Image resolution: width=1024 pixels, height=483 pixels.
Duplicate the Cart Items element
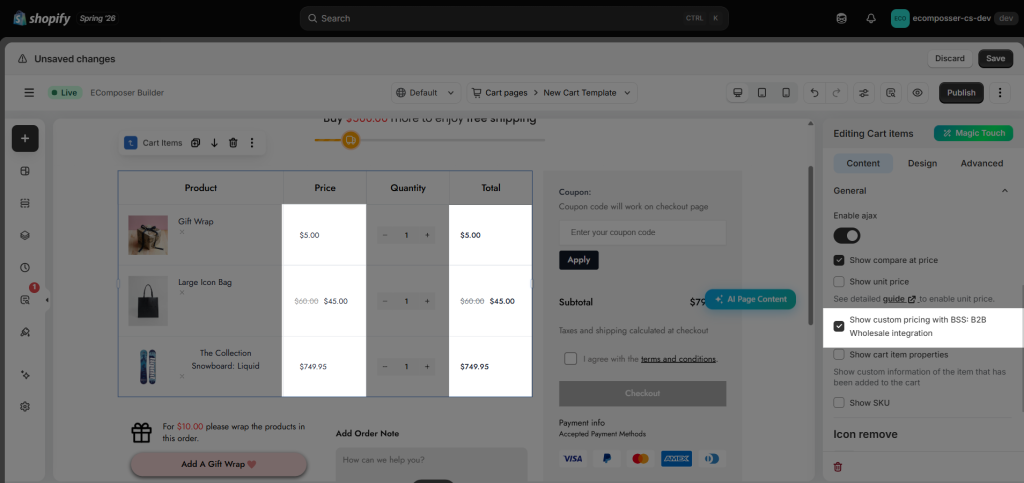tap(195, 143)
